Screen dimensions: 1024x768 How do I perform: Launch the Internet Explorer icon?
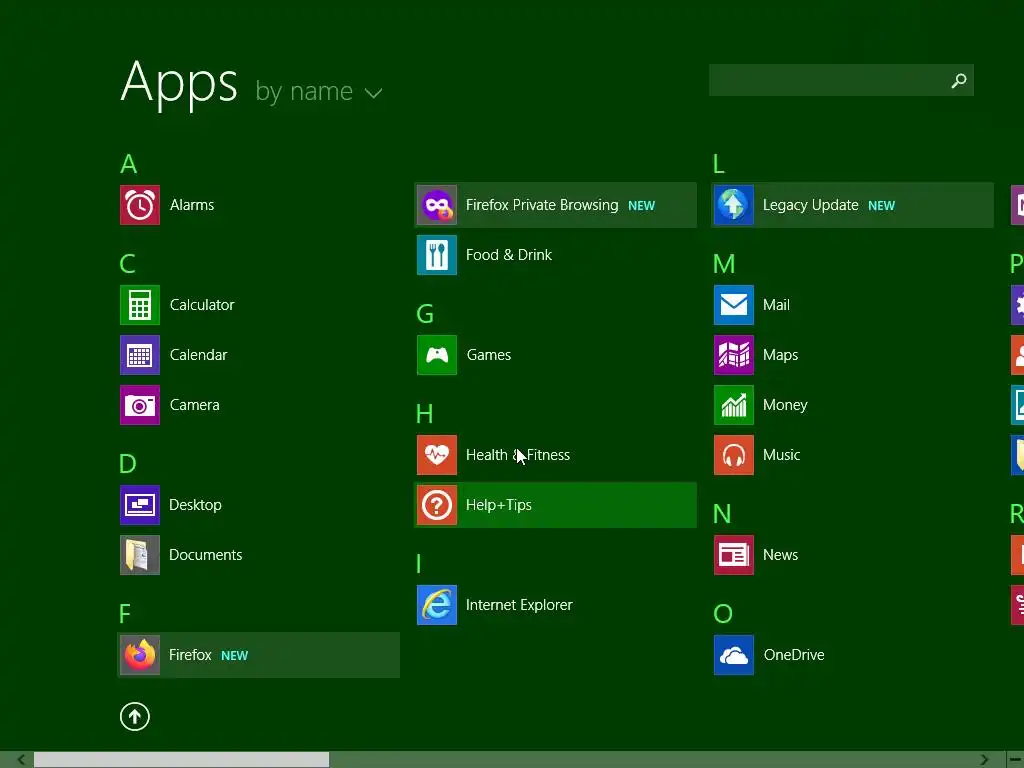[437, 605]
